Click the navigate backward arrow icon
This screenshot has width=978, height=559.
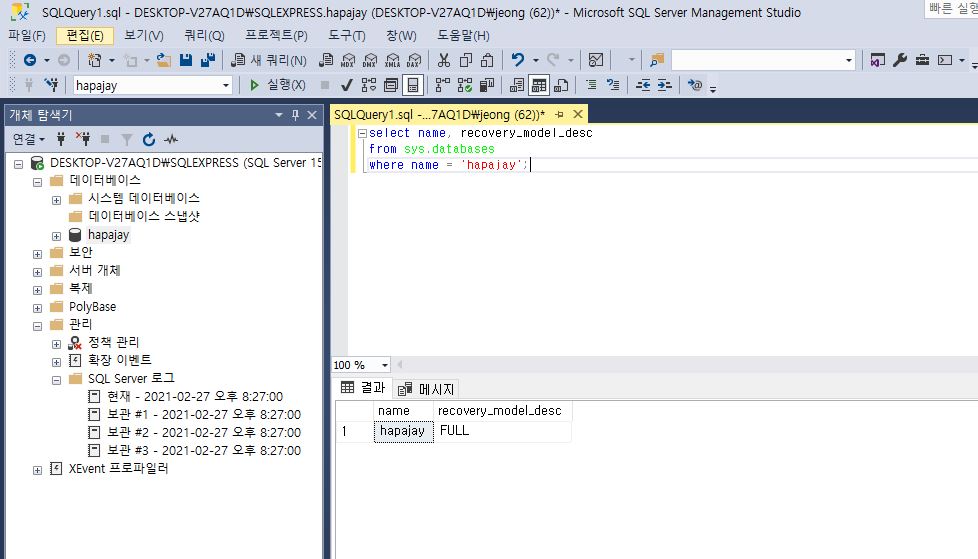click(x=29, y=60)
